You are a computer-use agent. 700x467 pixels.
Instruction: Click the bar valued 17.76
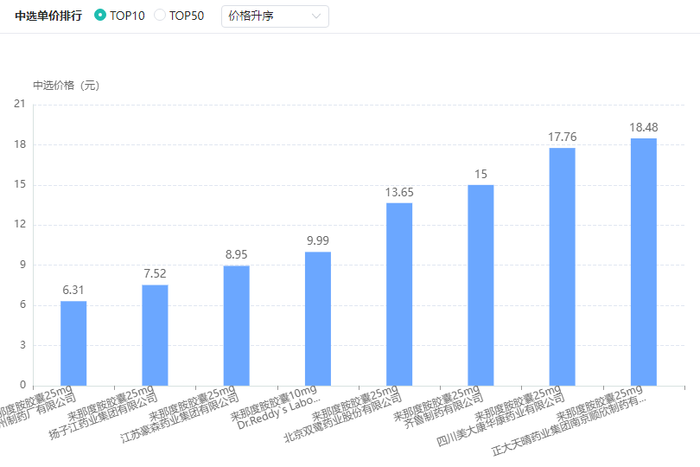coord(562,267)
